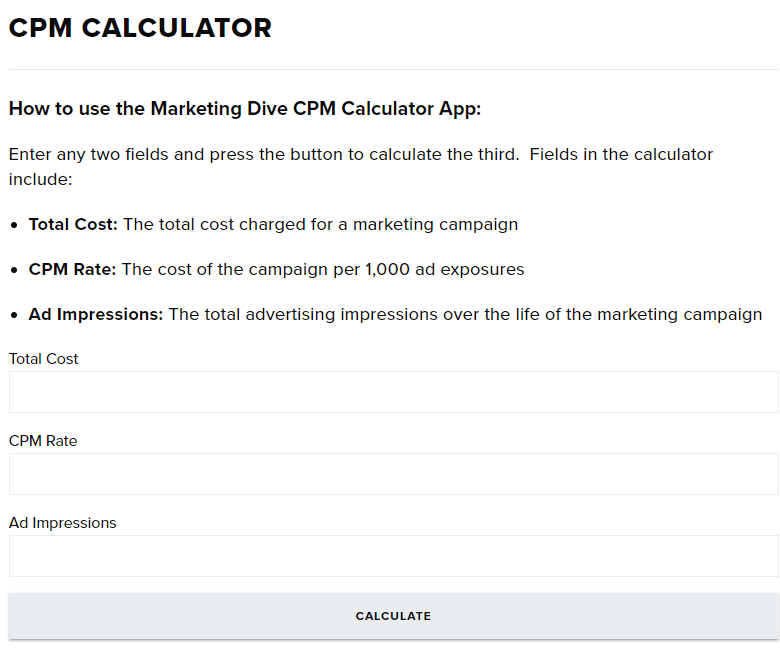Image resolution: width=780 pixels, height=660 pixels.
Task: Click the bold 'Ad Impressions:' bullet term
Action: [96, 314]
